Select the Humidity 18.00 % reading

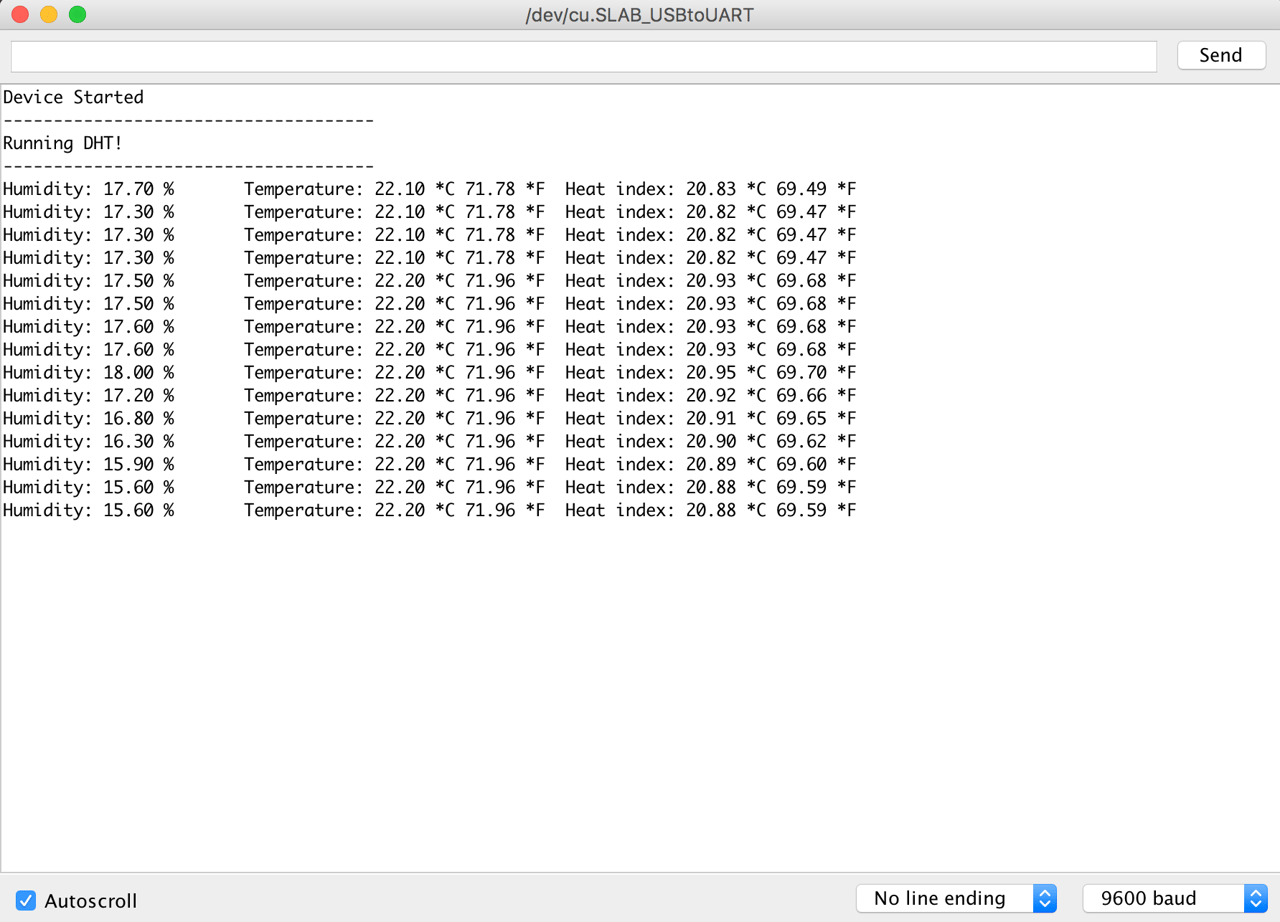88,372
